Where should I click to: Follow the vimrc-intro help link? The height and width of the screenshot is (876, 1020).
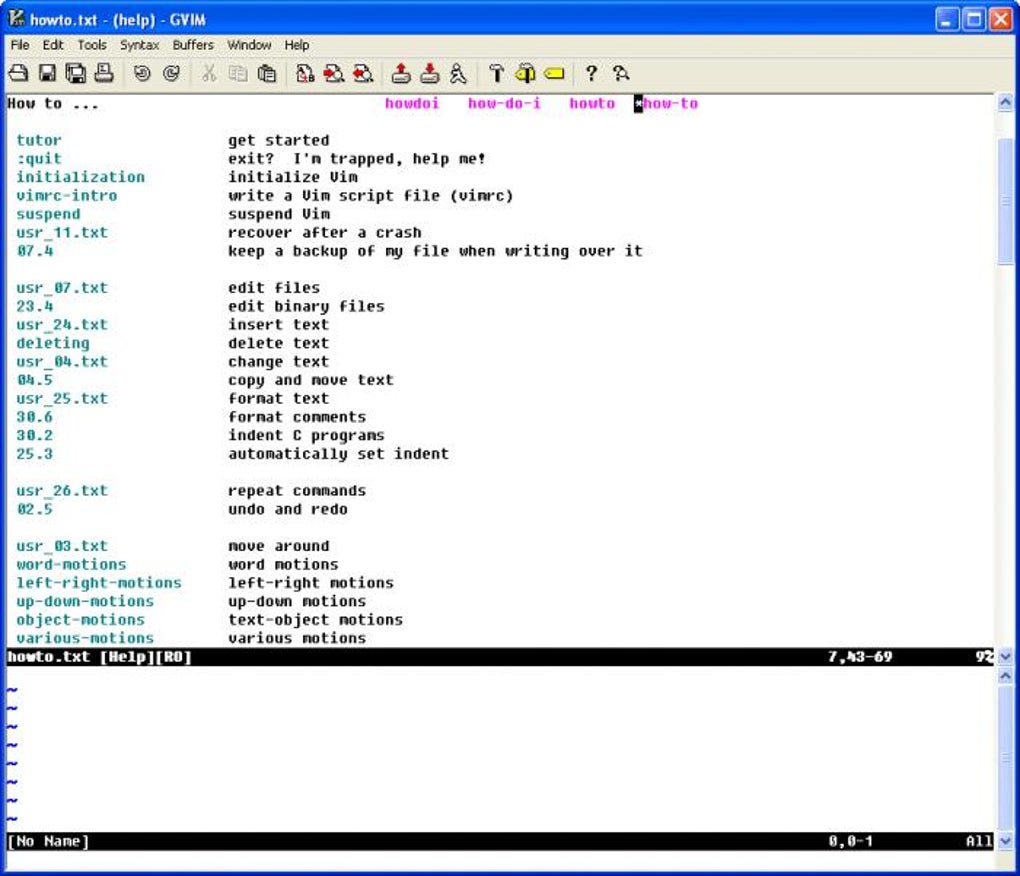pyautogui.click(x=67, y=195)
